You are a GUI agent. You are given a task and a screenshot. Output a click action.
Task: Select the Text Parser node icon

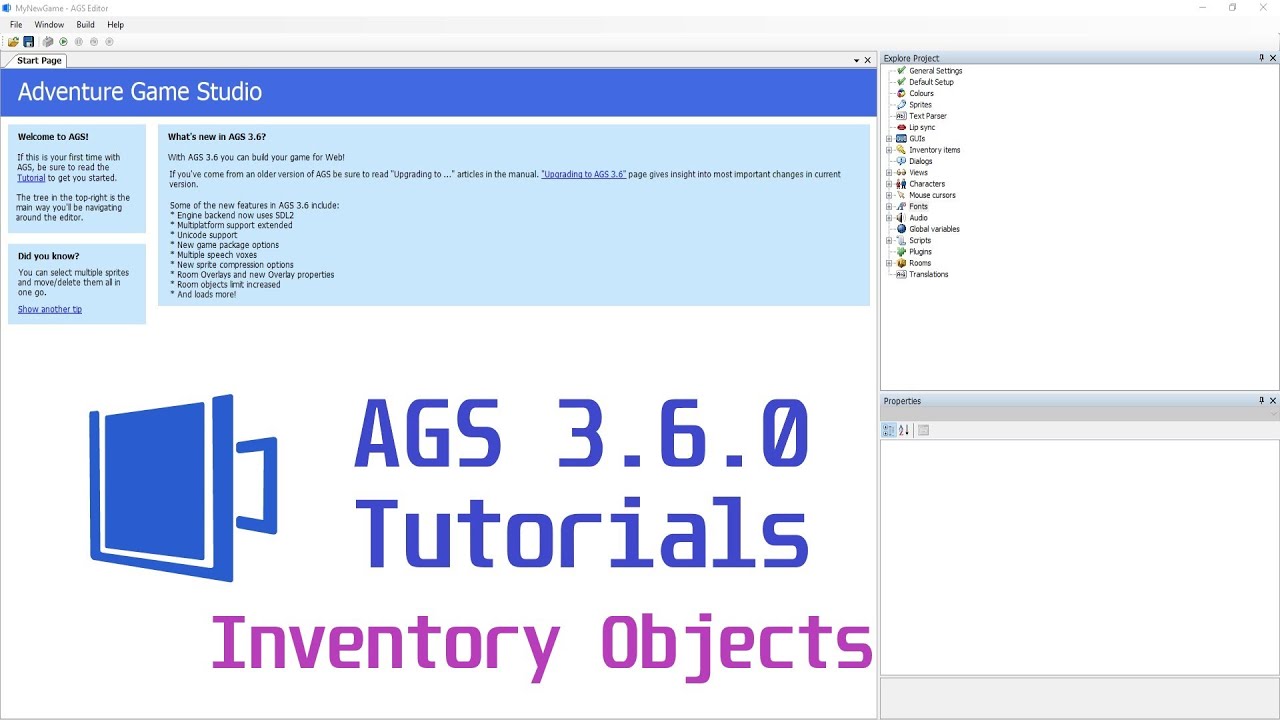pos(901,116)
